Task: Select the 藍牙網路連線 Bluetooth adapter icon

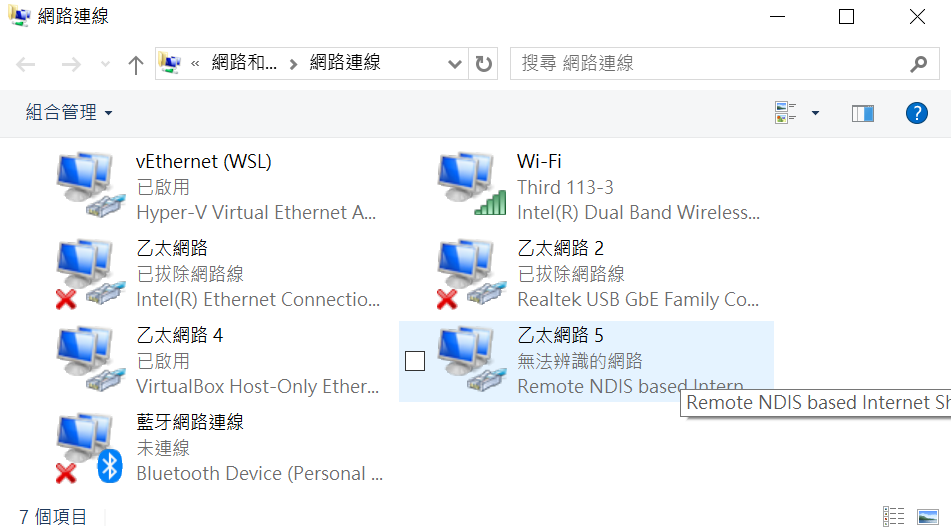Action: [90, 448]
